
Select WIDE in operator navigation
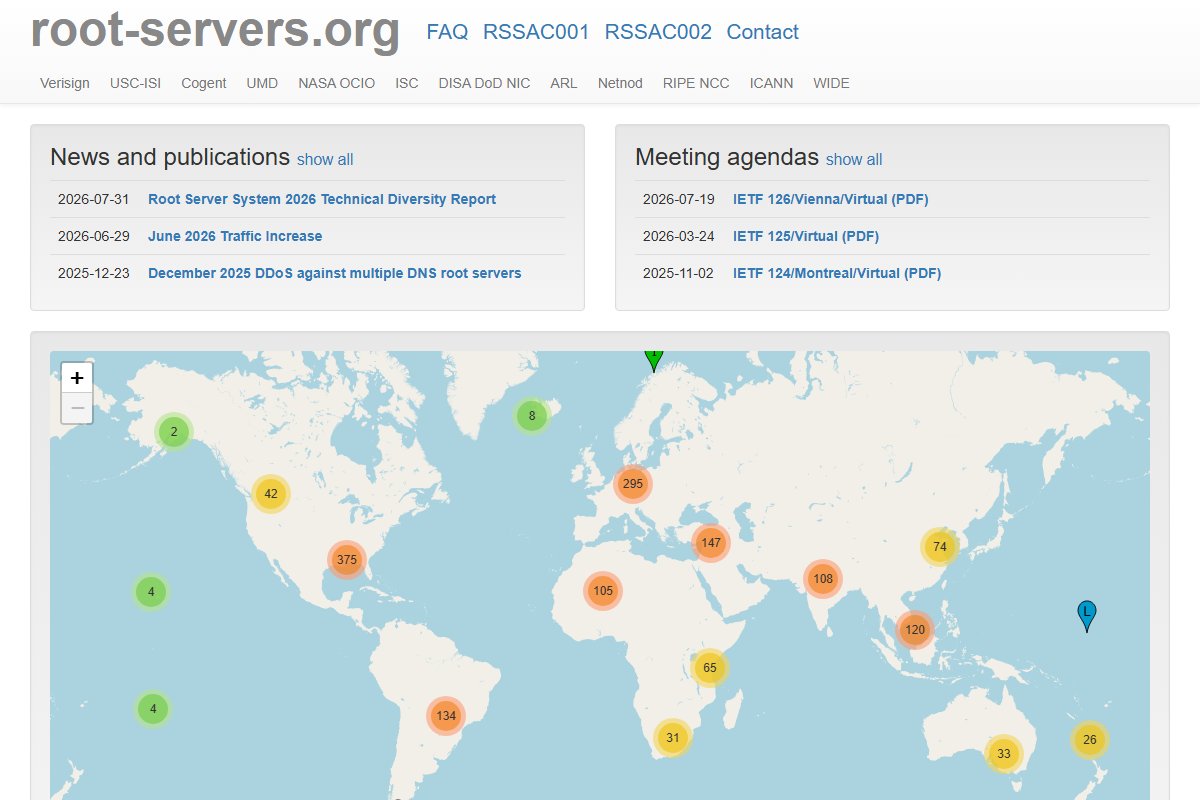click(831, 83)
